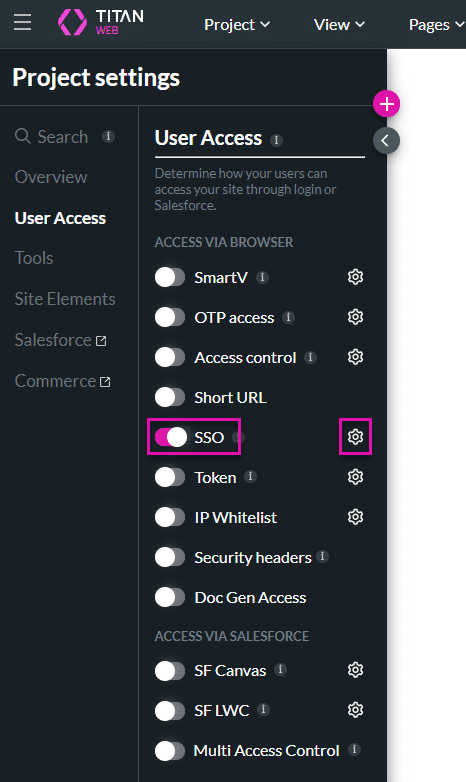Viewport: 466px width, 782px height.
Task: Turn on Access control toggle
Action: pos(170,357)
